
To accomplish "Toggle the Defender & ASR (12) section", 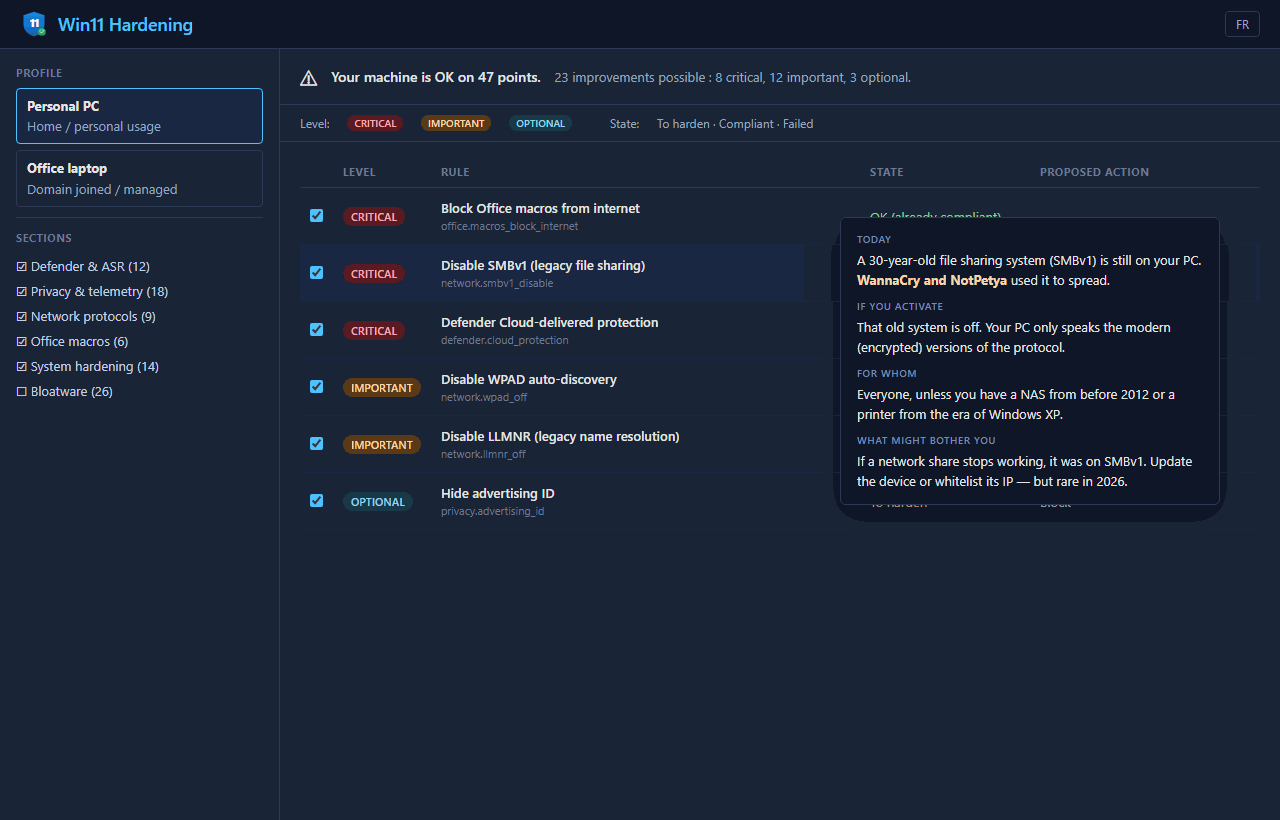I will (x=83, y=267).
